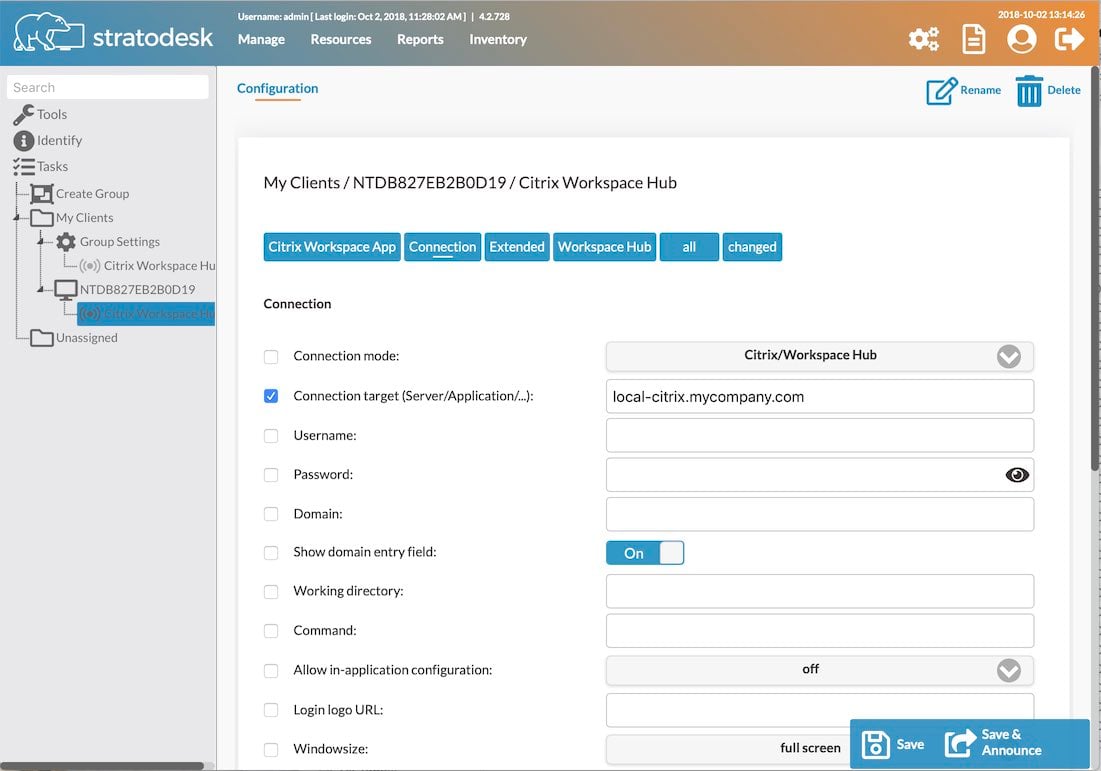Click the sidebar Search field

tap(107, 88)
